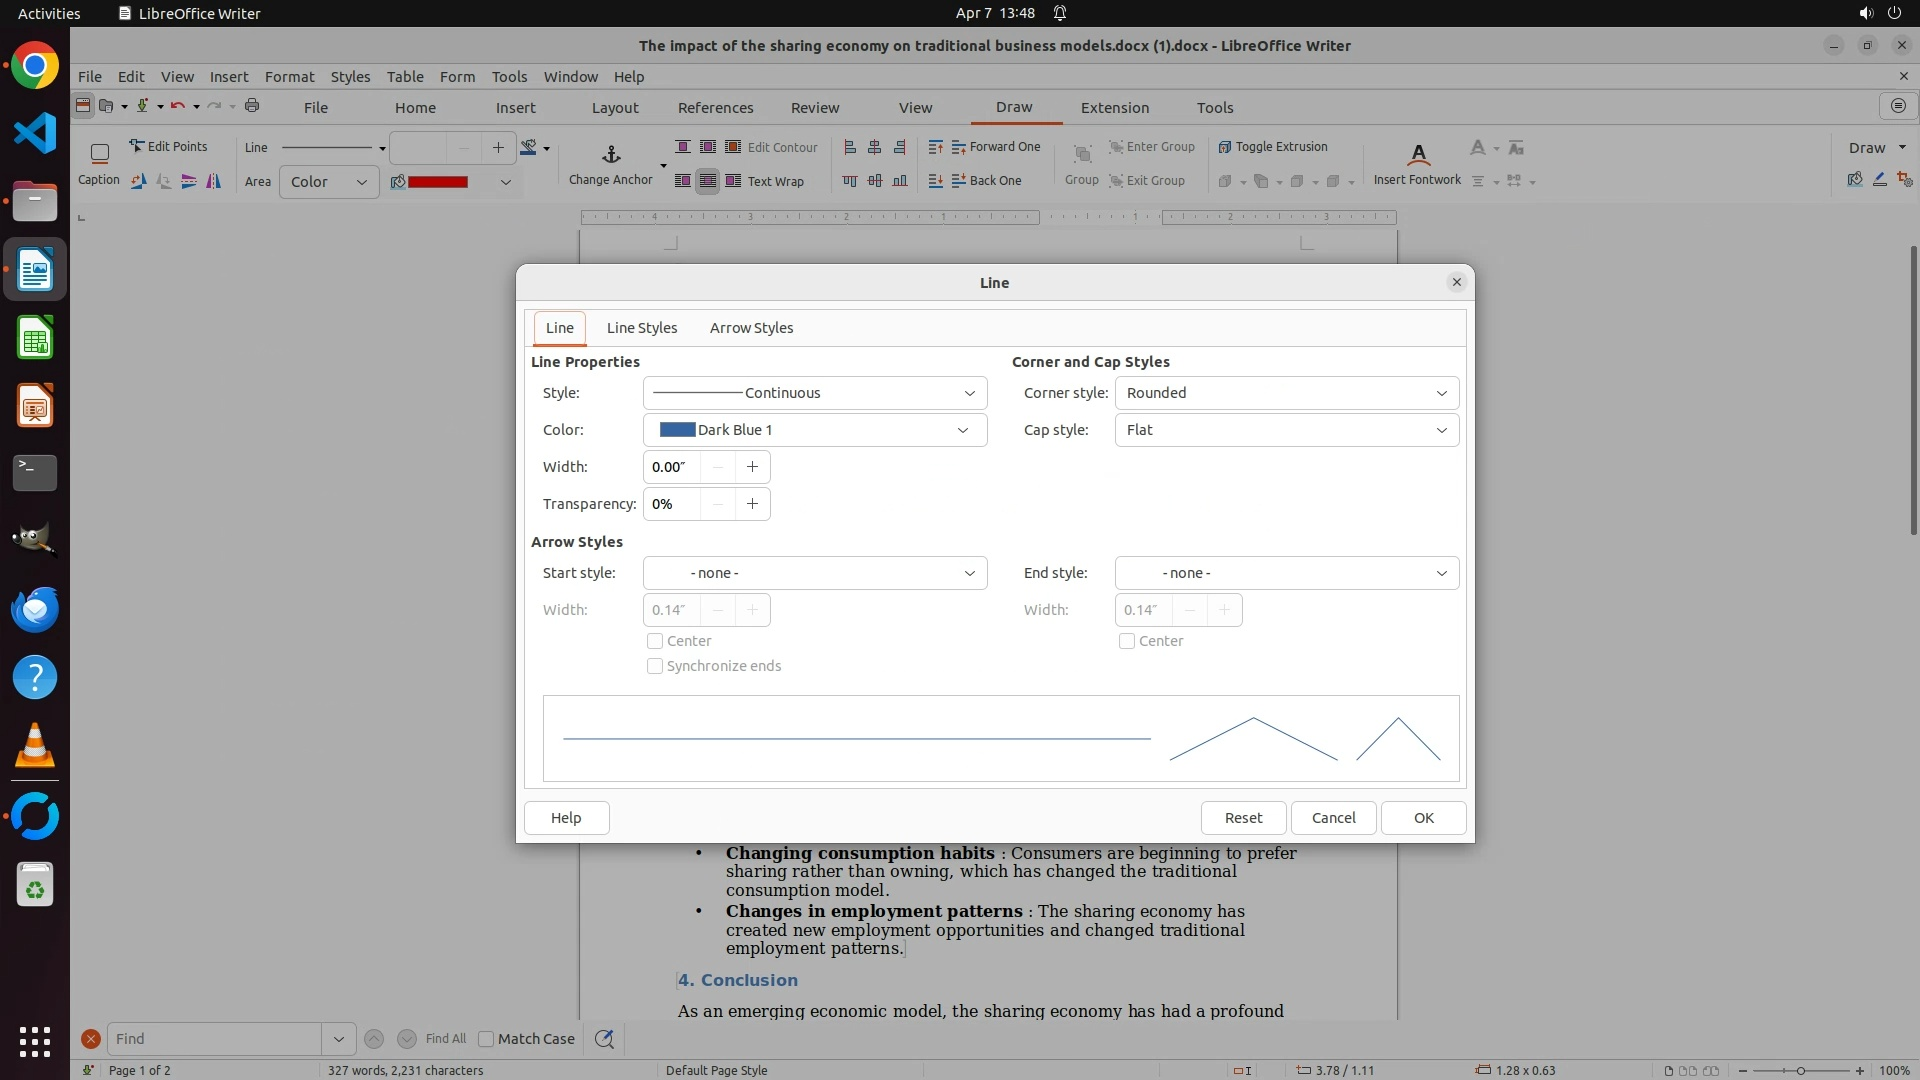Click the Back One icon

958,181
